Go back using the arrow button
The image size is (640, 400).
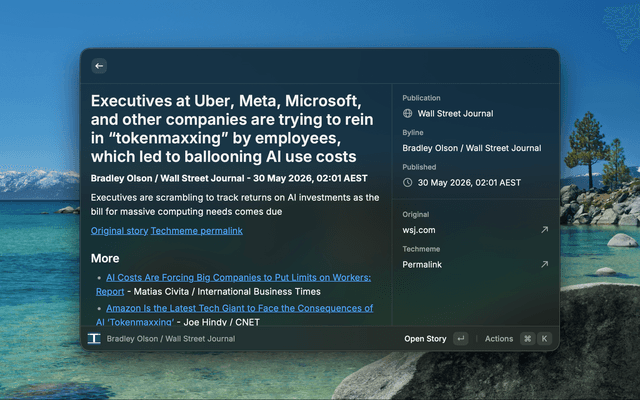[x=99, y=66]
